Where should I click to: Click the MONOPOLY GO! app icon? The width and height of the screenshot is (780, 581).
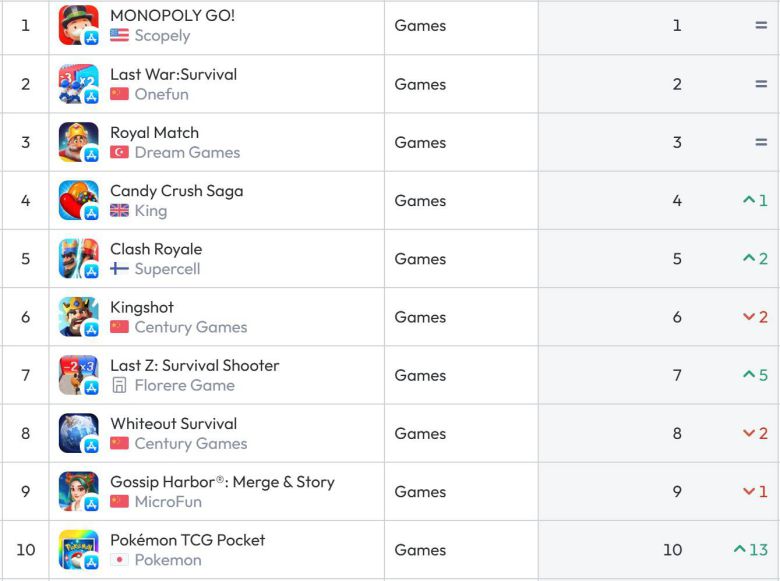[78, 26]
